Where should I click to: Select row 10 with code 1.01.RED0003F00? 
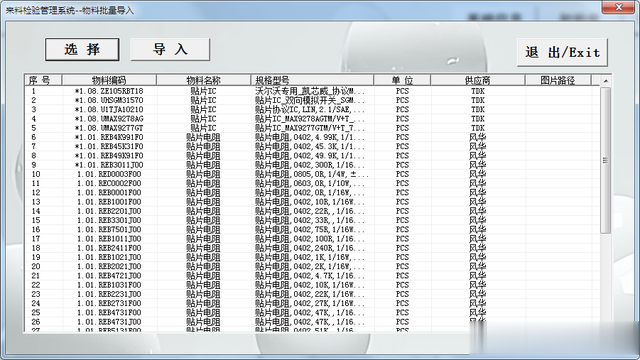point(312,174)
